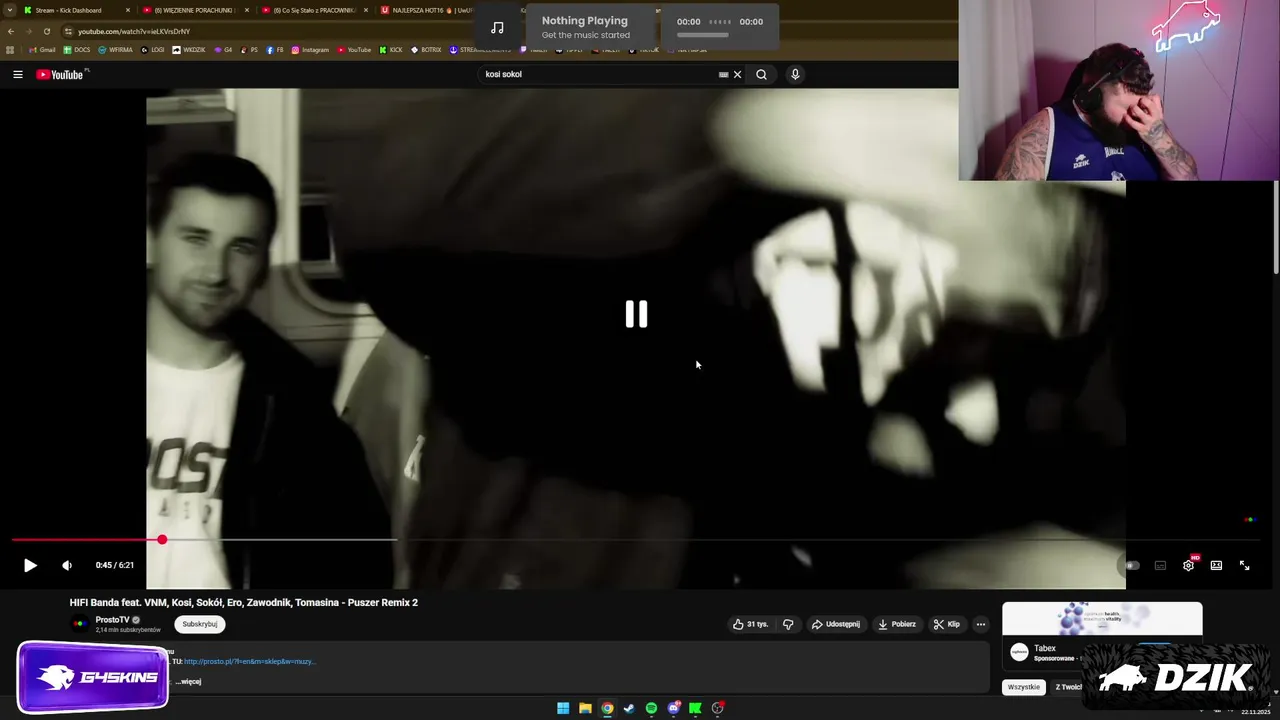The width and height of the screenshot is (1280, 720).
Task: Share the video via Udostępnij
Action: [x=835, y=624]
